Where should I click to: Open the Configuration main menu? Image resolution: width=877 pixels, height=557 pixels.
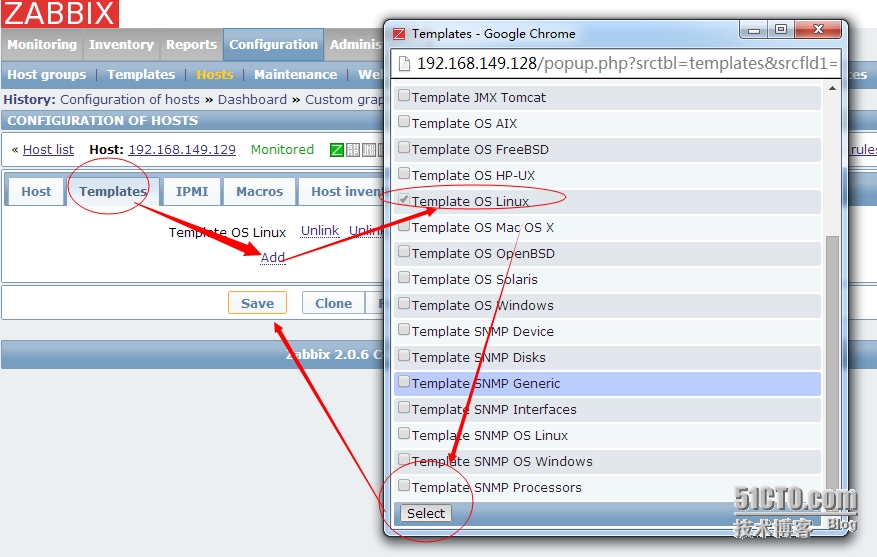(x=274, y=45)
